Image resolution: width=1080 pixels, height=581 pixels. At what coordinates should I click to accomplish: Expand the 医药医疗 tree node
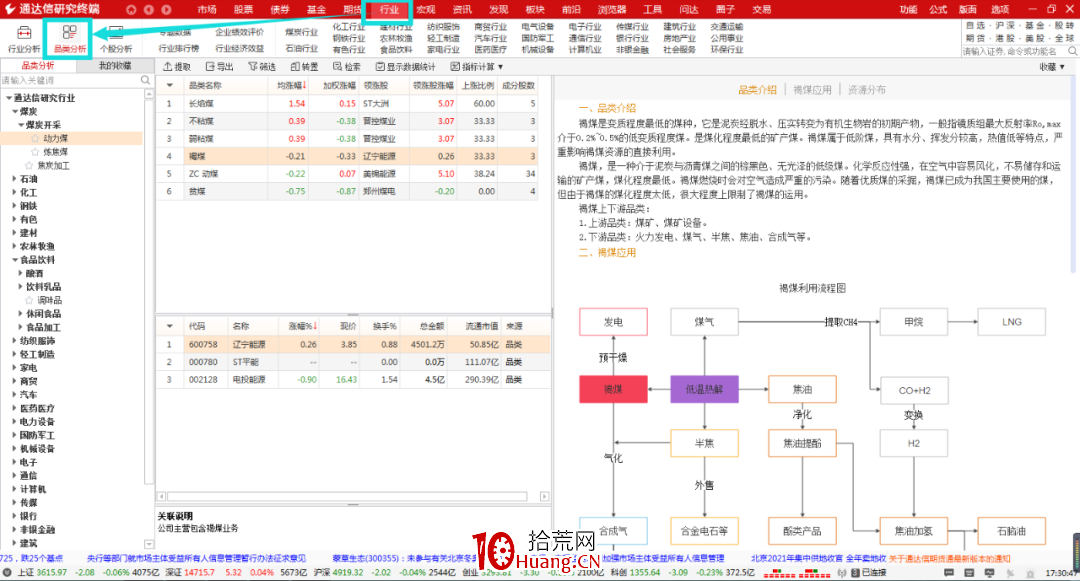(14, 408)
